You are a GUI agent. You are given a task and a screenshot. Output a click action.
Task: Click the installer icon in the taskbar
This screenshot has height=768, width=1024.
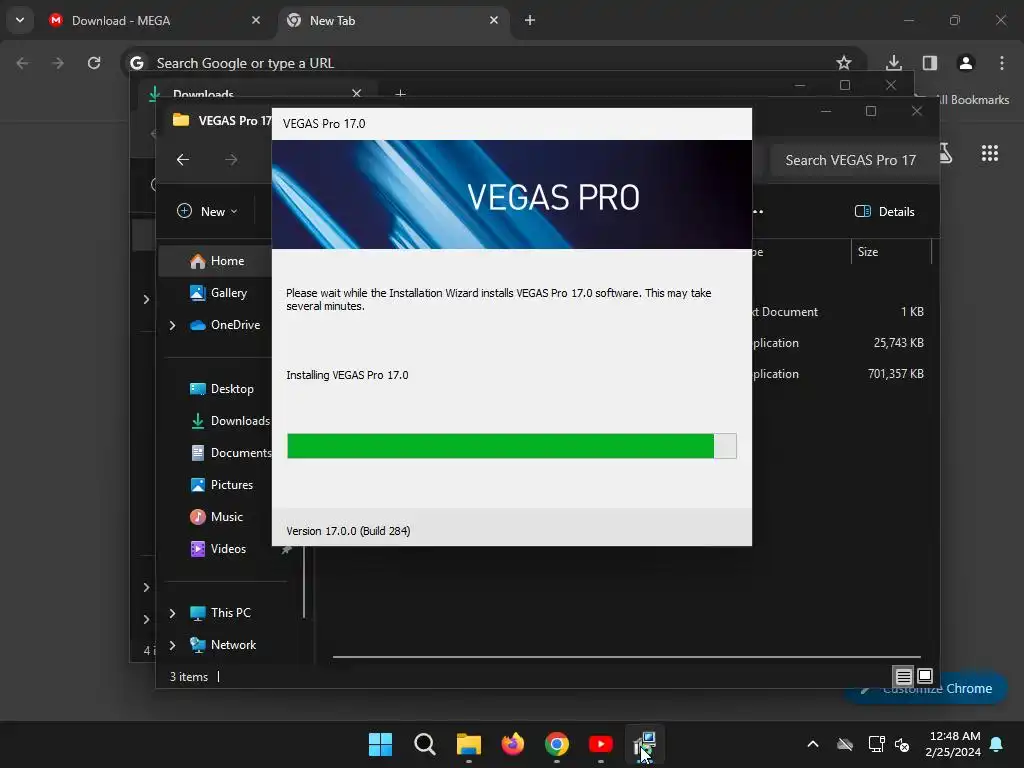tap(645, 744)
